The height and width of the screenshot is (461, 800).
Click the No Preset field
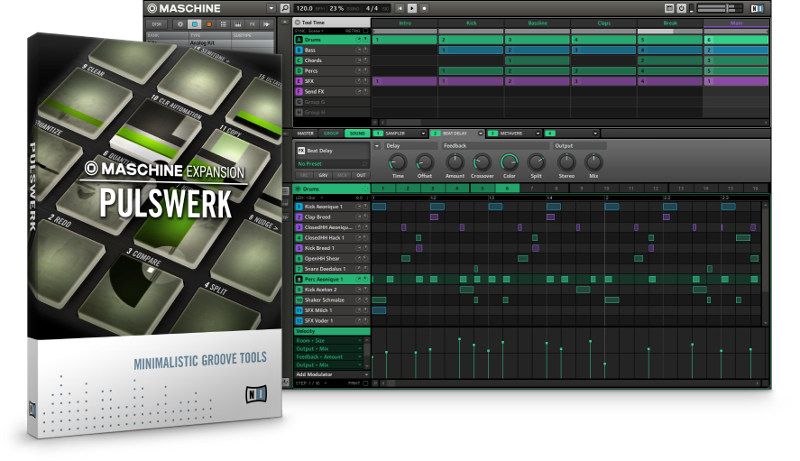pyautogui.click(x=332, y=164)
